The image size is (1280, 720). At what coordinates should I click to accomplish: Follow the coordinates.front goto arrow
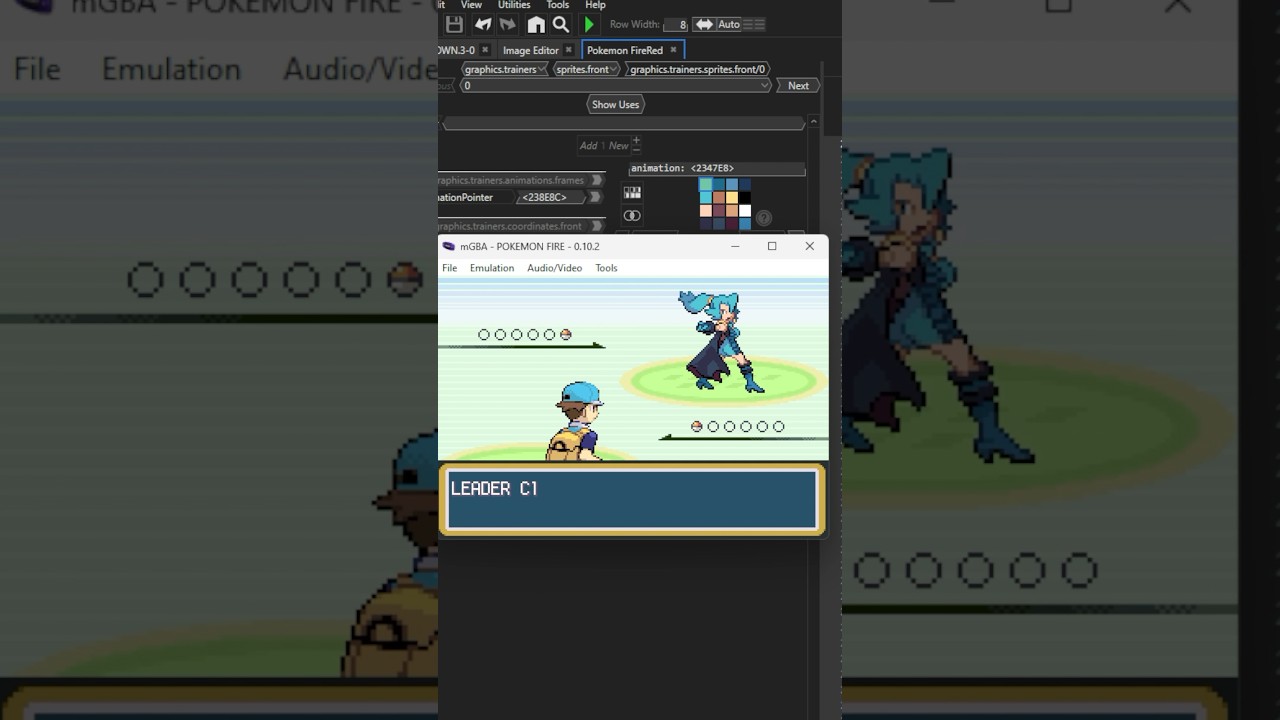(x=597, y=226)
